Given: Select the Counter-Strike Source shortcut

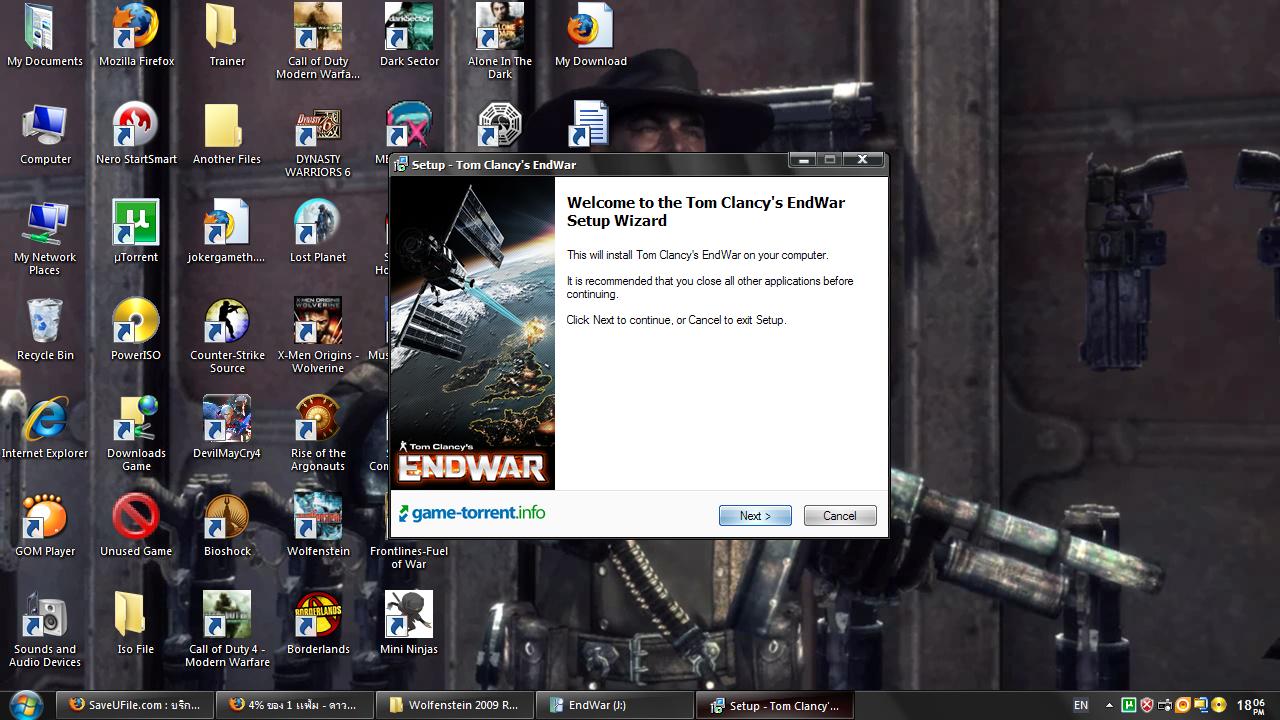Looking at the screenshot, I should tap(227, 336).
